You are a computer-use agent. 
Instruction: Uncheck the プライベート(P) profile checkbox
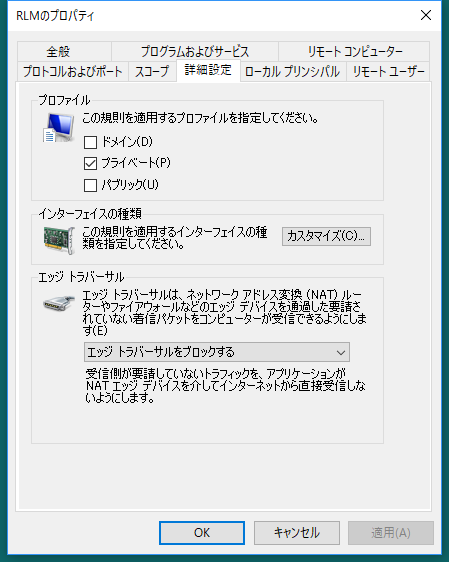click(x=90, y=163)
